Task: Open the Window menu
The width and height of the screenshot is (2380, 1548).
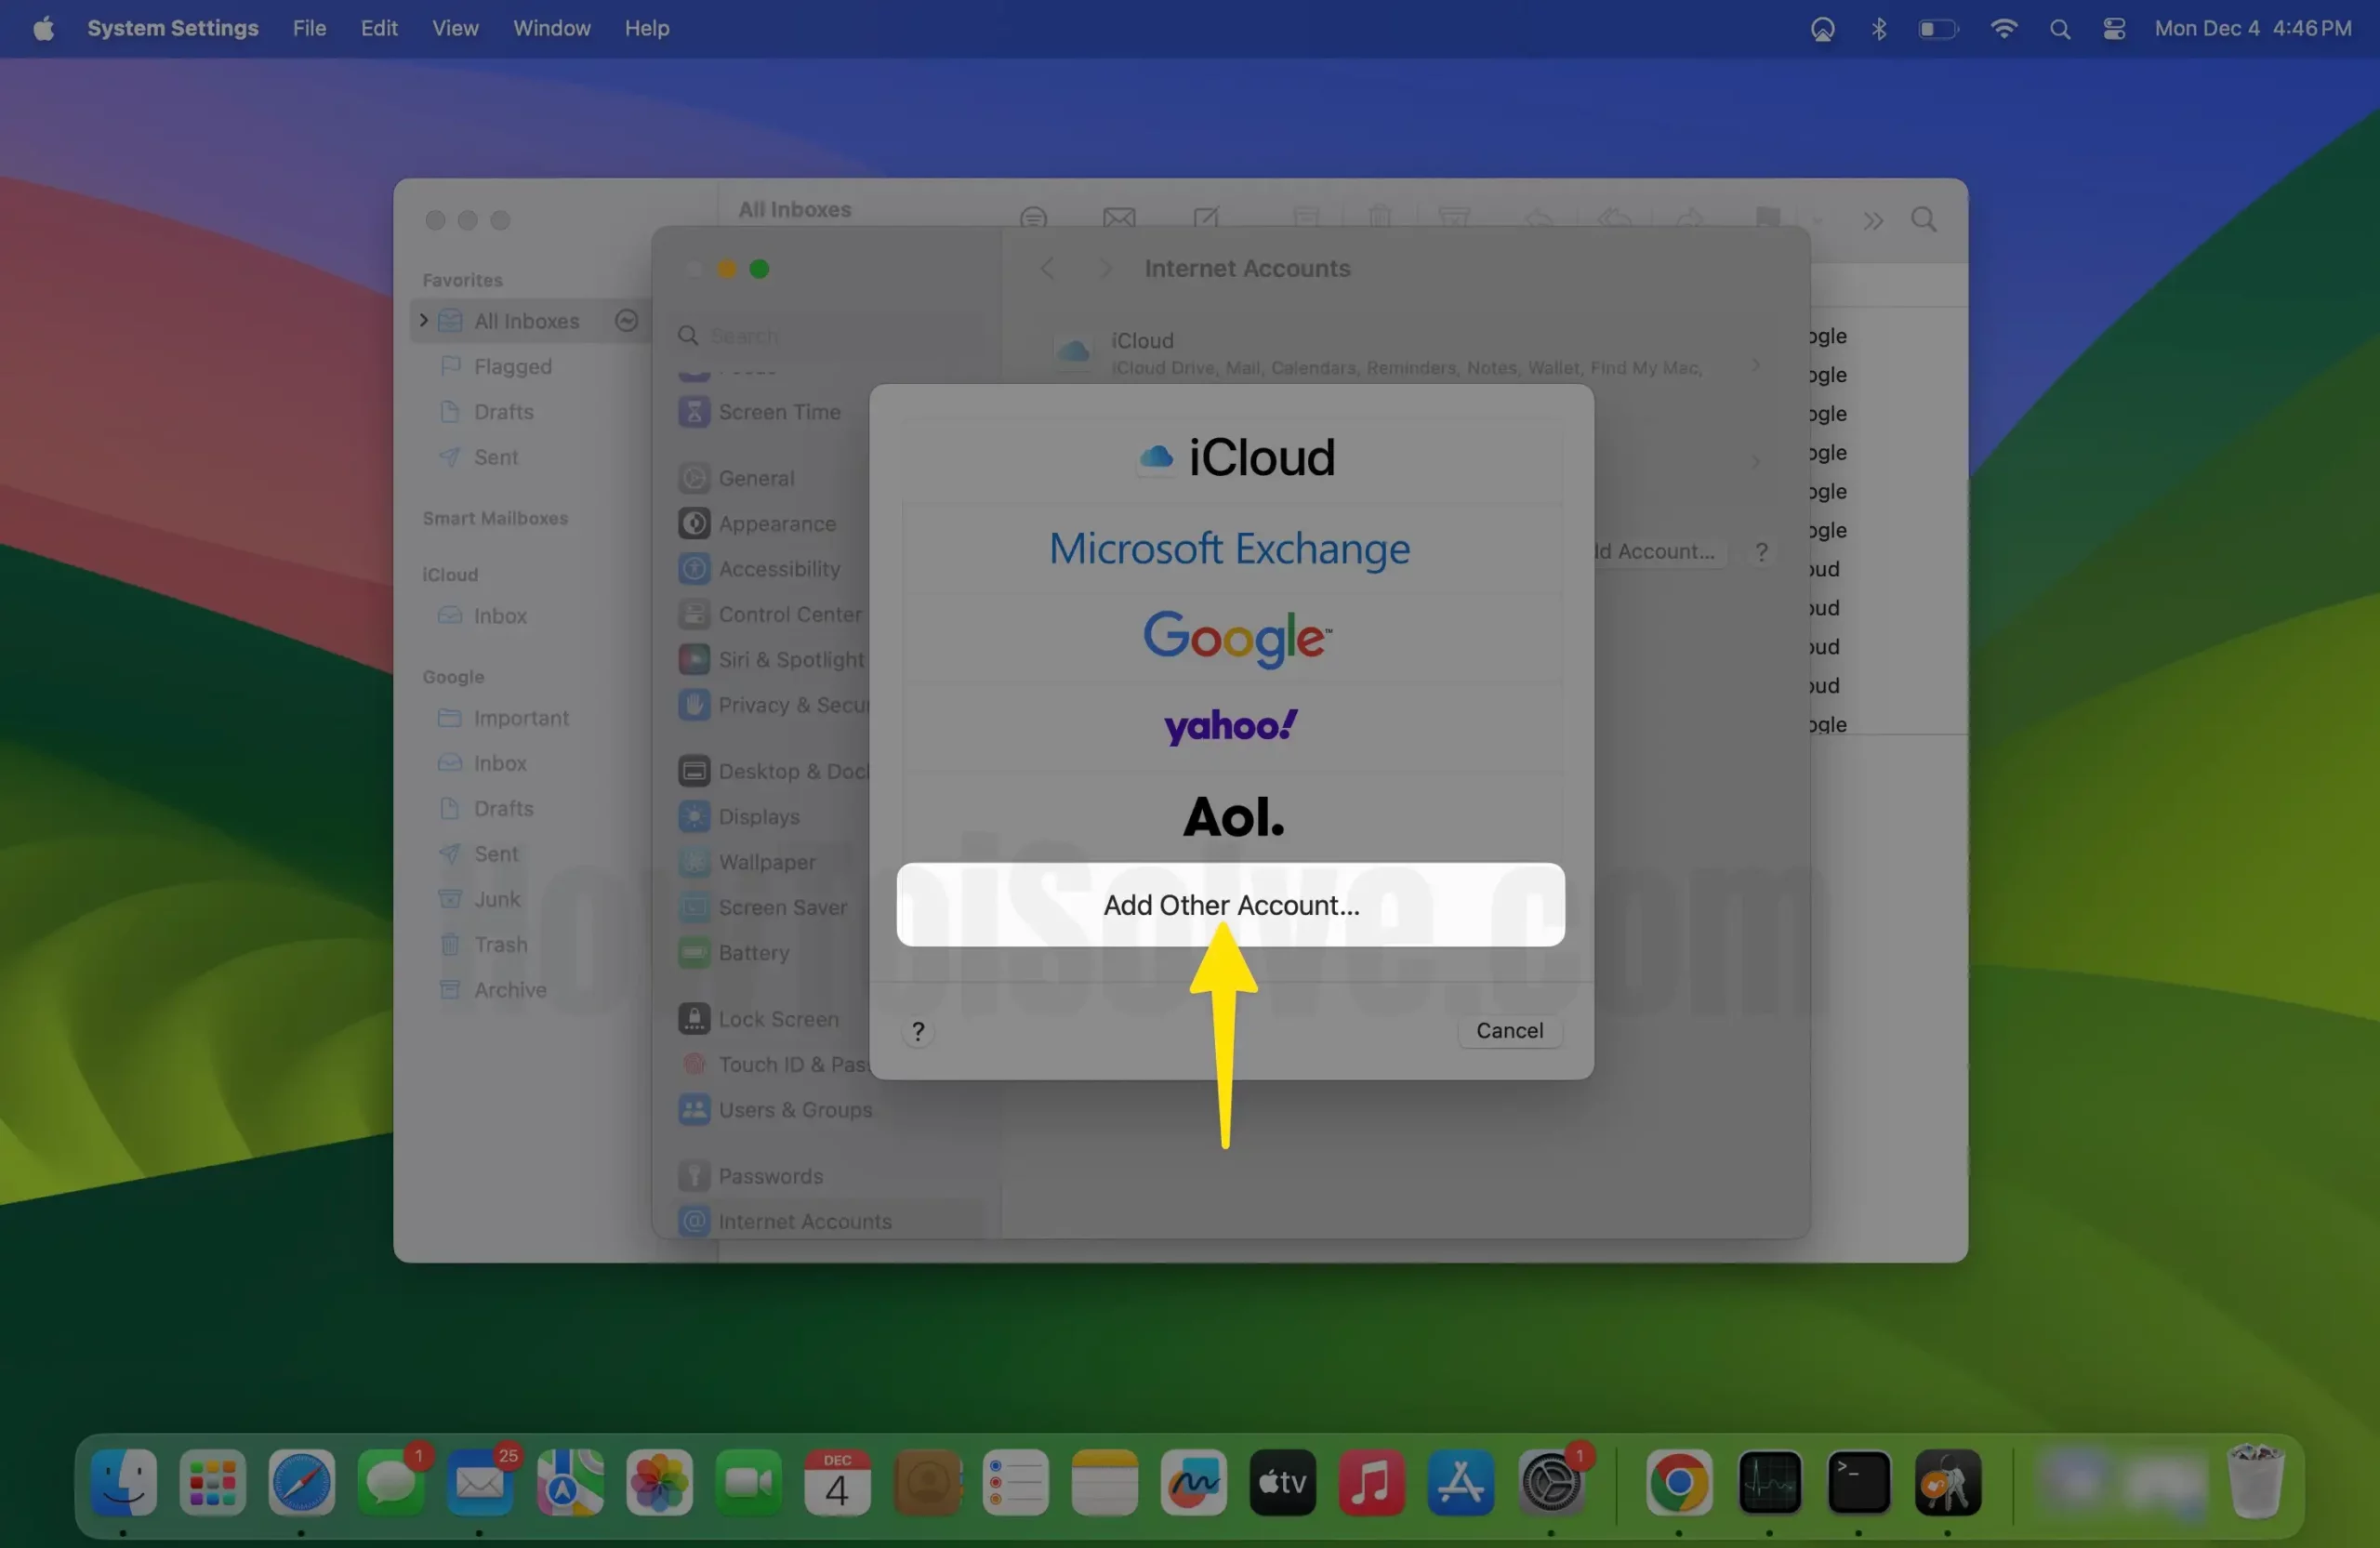Action: (551, 28)
